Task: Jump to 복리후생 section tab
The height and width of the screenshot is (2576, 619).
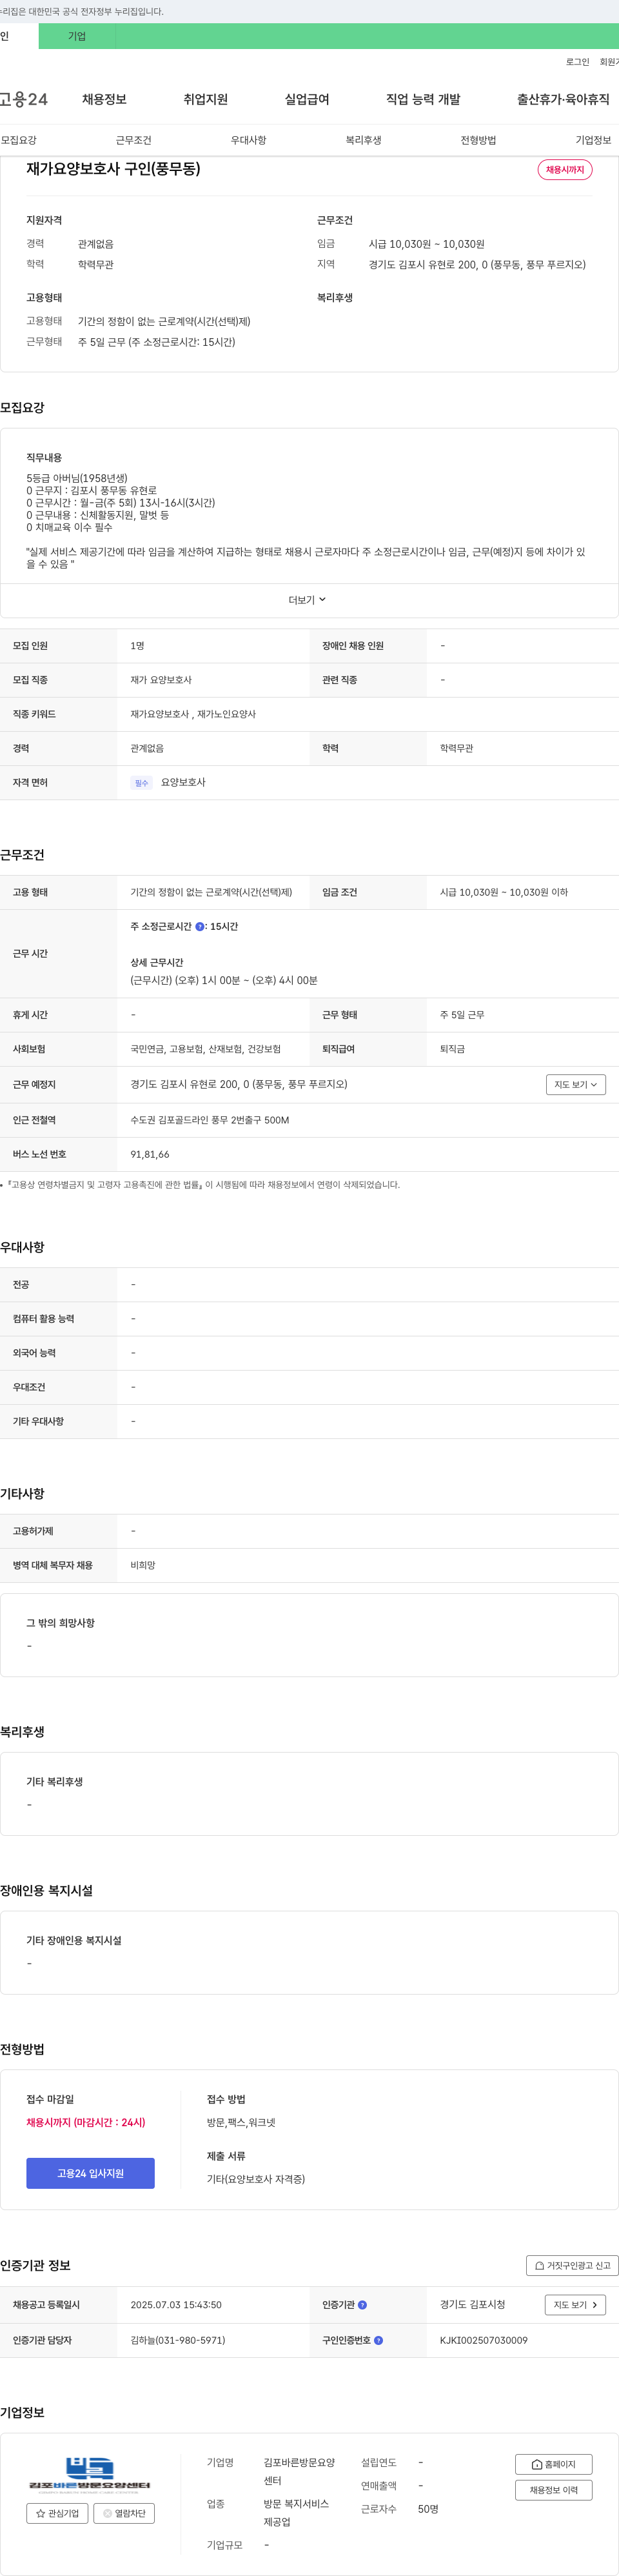Action: point(363,140)
